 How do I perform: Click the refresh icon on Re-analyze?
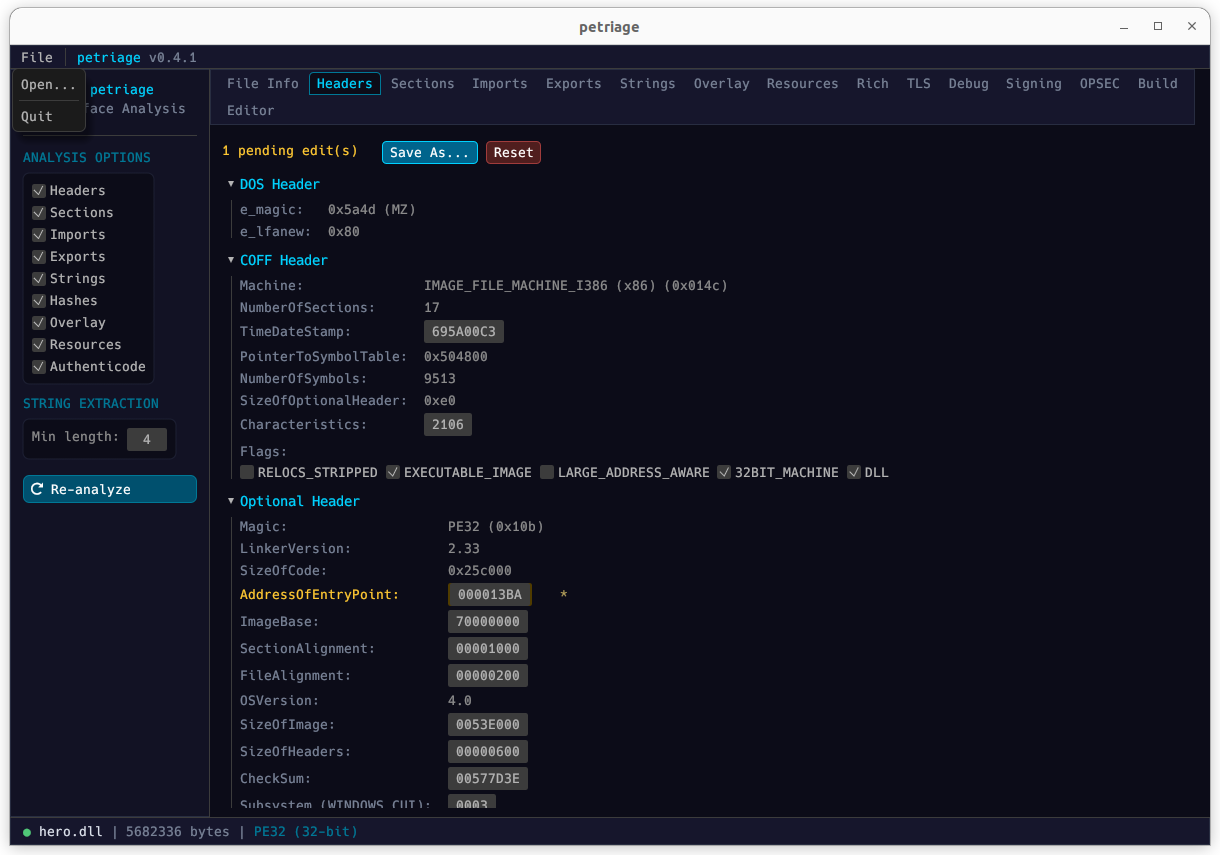click(37, 489)
